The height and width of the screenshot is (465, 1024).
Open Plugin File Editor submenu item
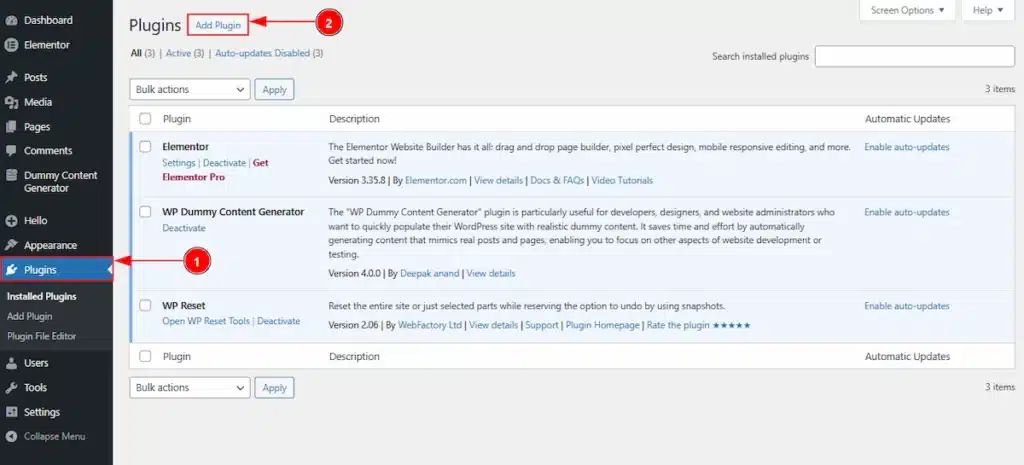tap(41, 336)
